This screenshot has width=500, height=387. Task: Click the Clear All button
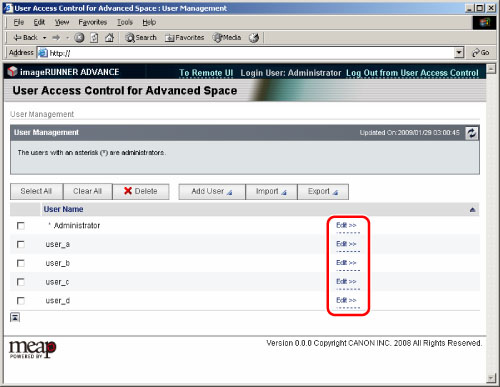tap(87, 192)
